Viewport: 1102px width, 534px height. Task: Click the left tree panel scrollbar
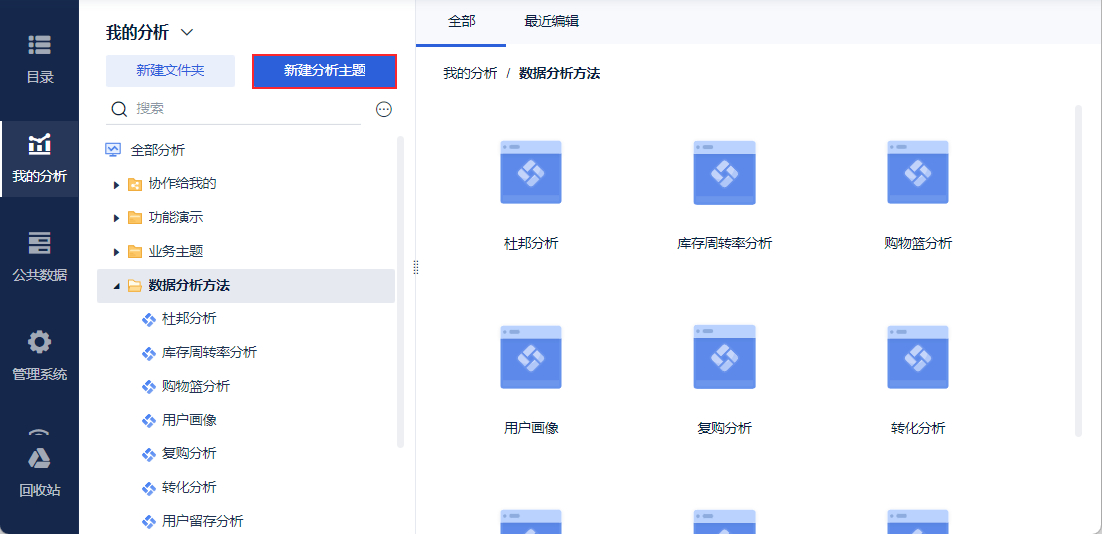coord(401,292)
